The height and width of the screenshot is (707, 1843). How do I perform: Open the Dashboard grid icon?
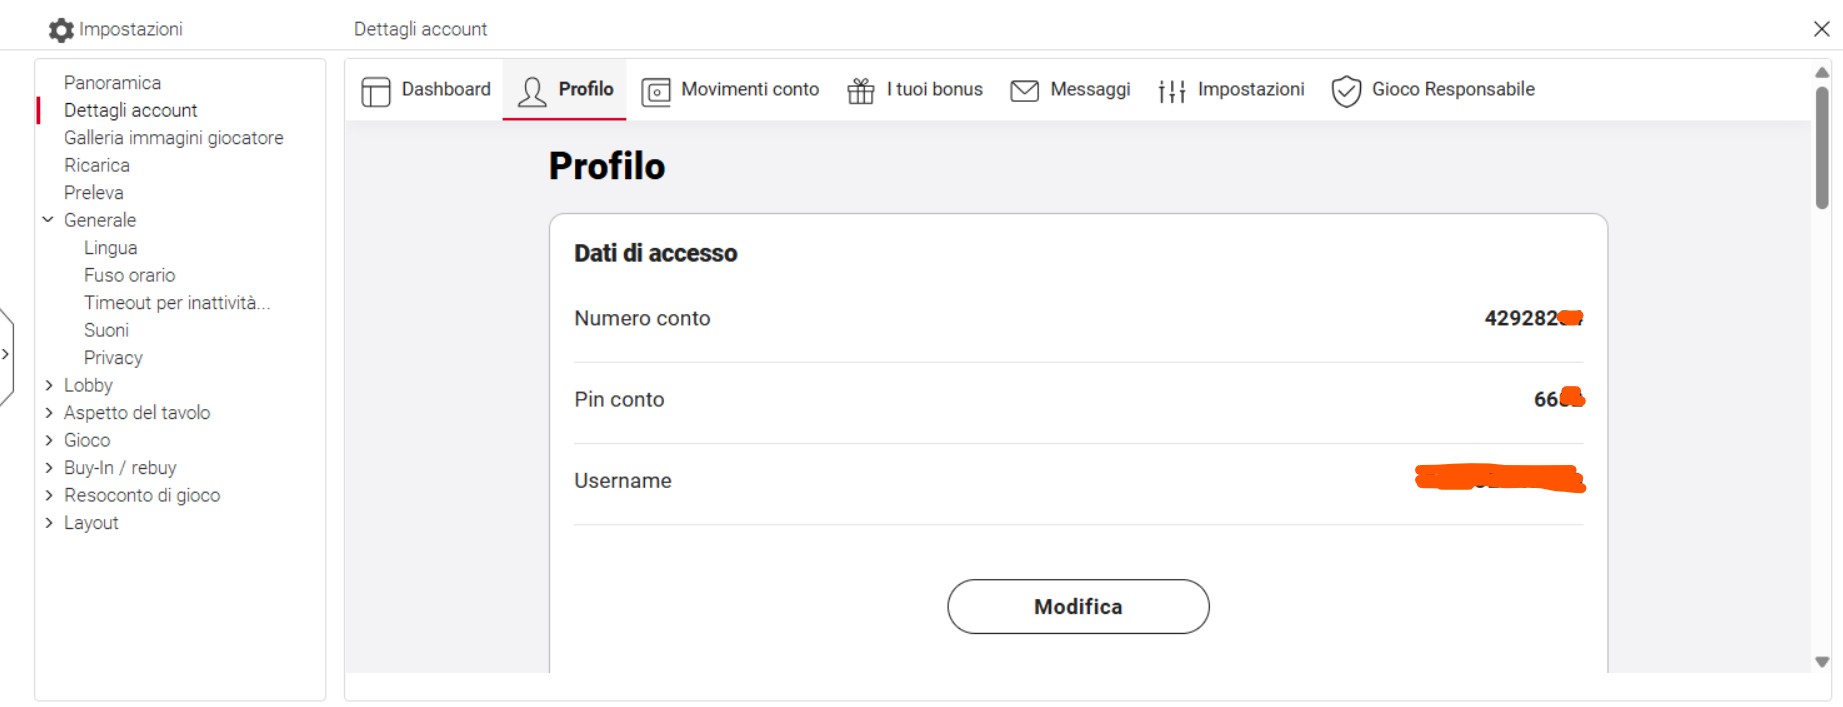coord(376,91)
